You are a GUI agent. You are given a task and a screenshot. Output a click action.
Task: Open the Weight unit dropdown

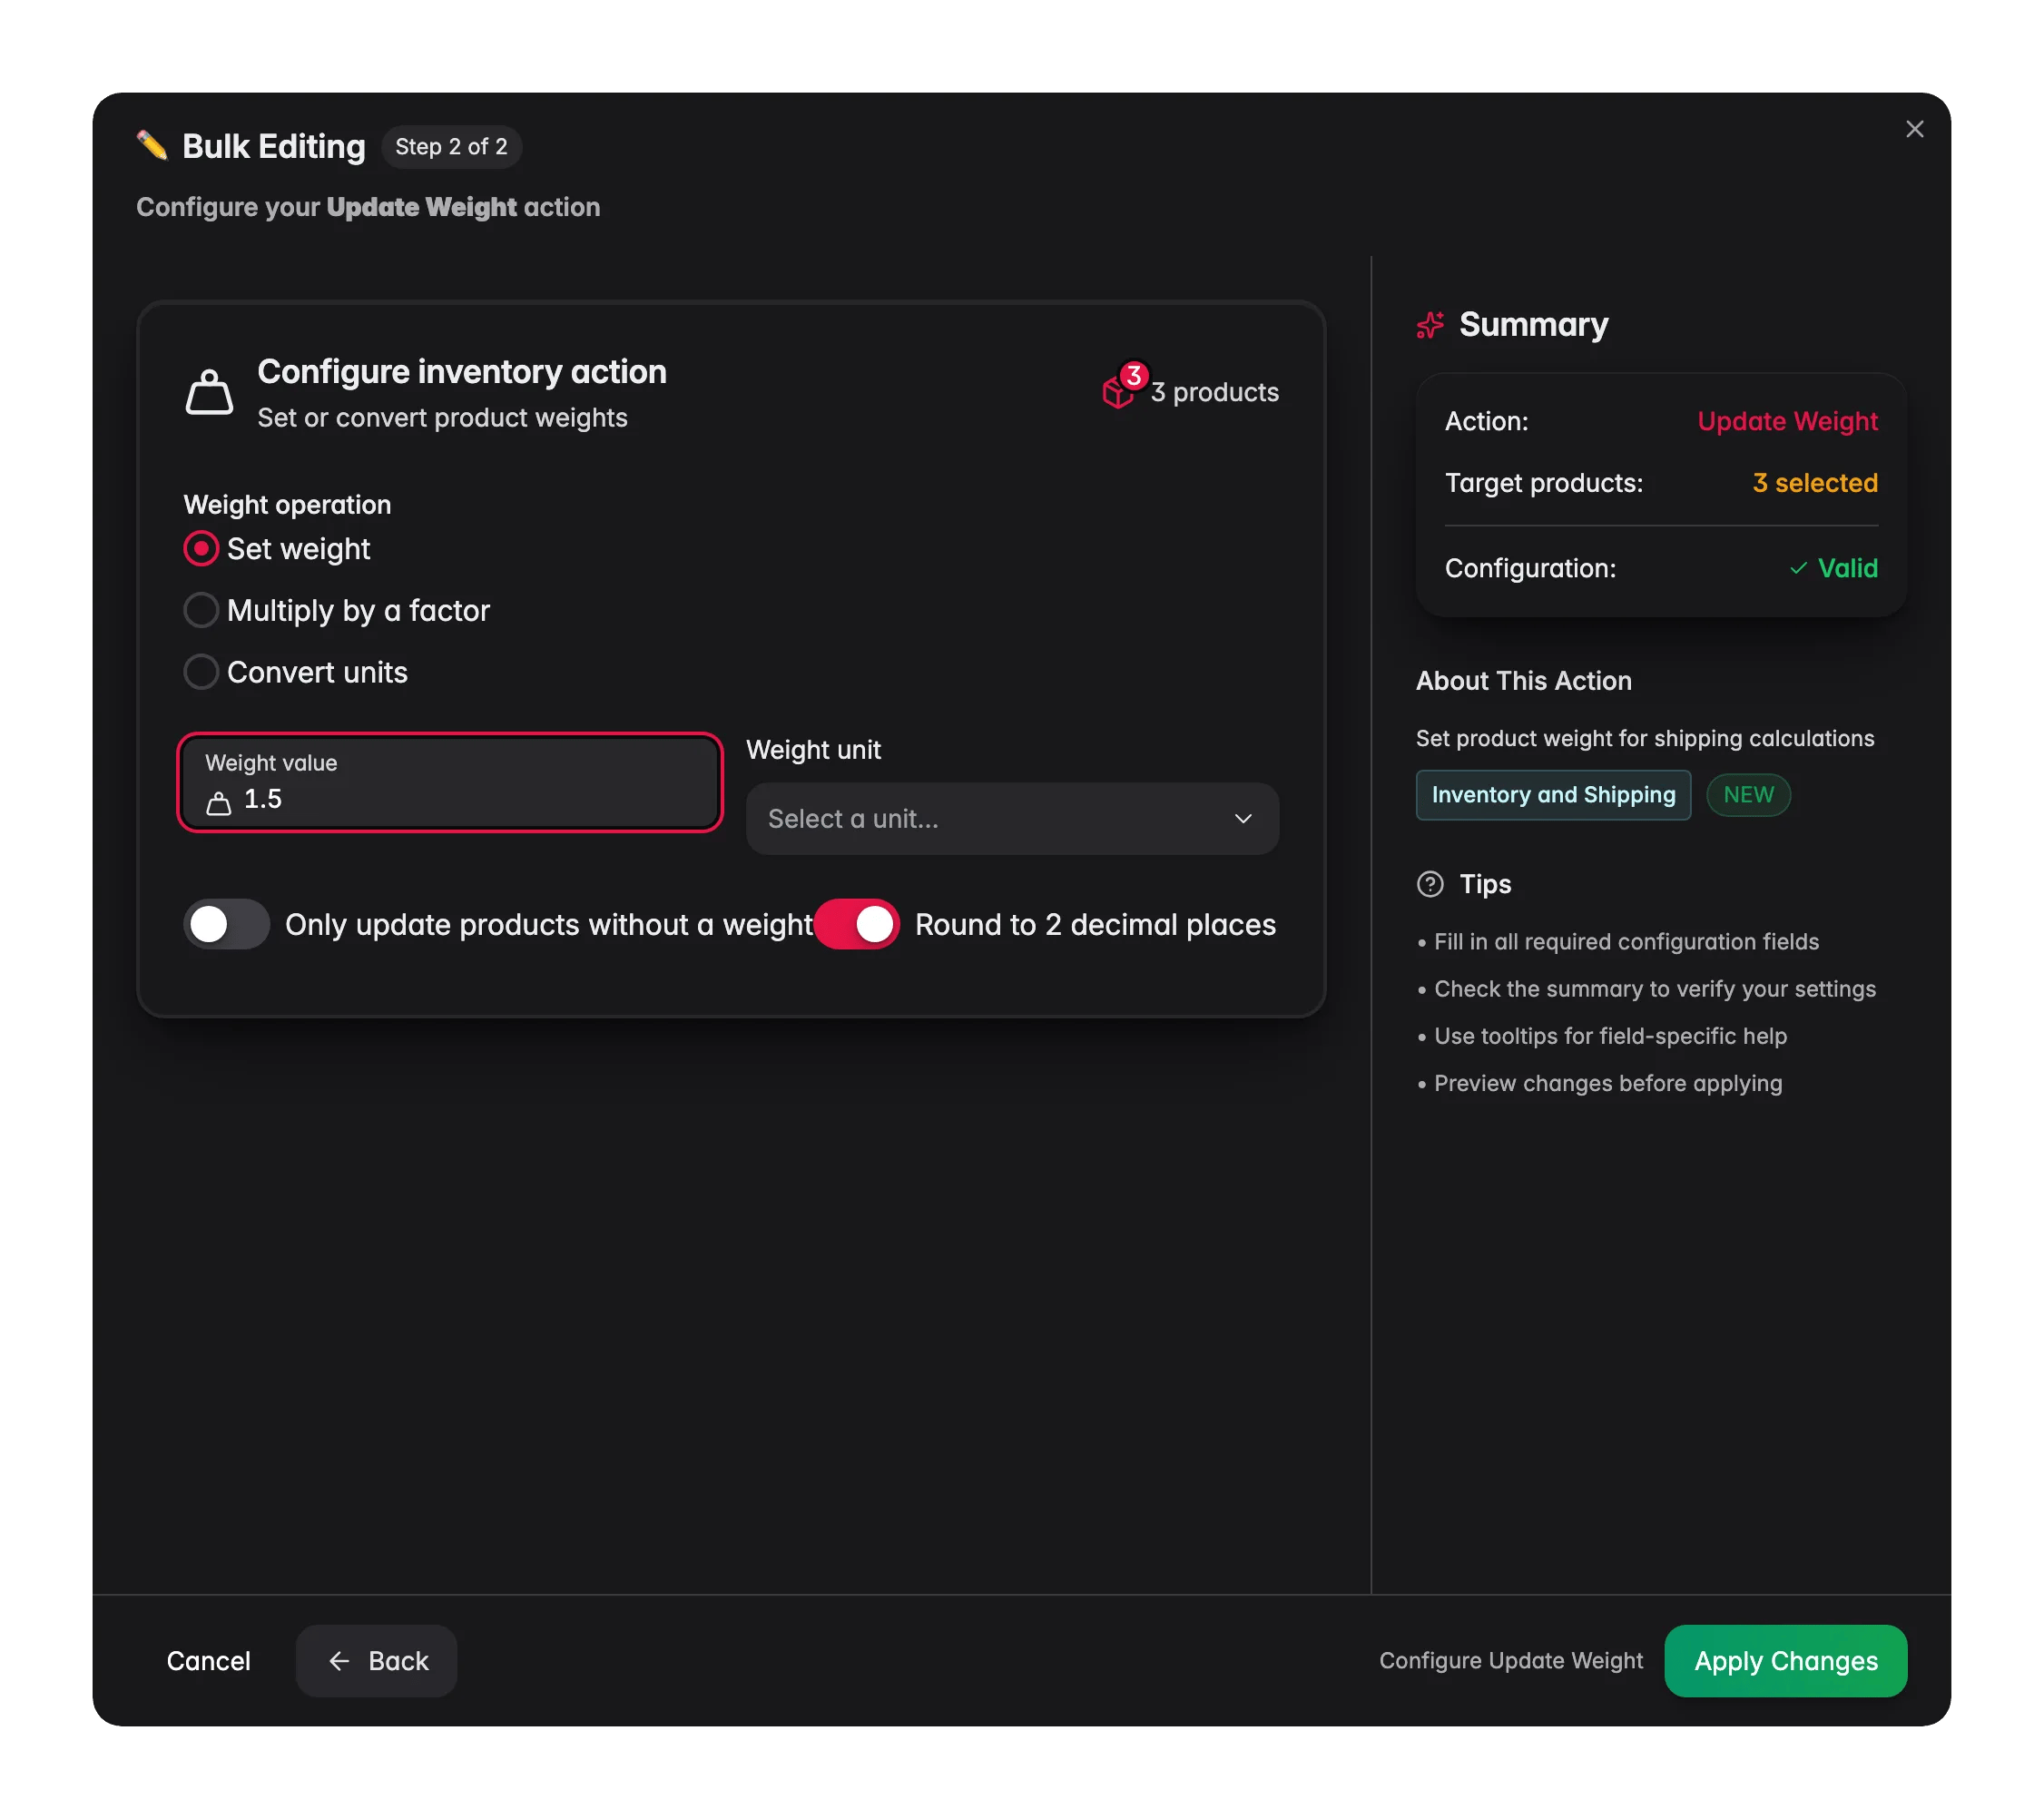pos(1012,818)
